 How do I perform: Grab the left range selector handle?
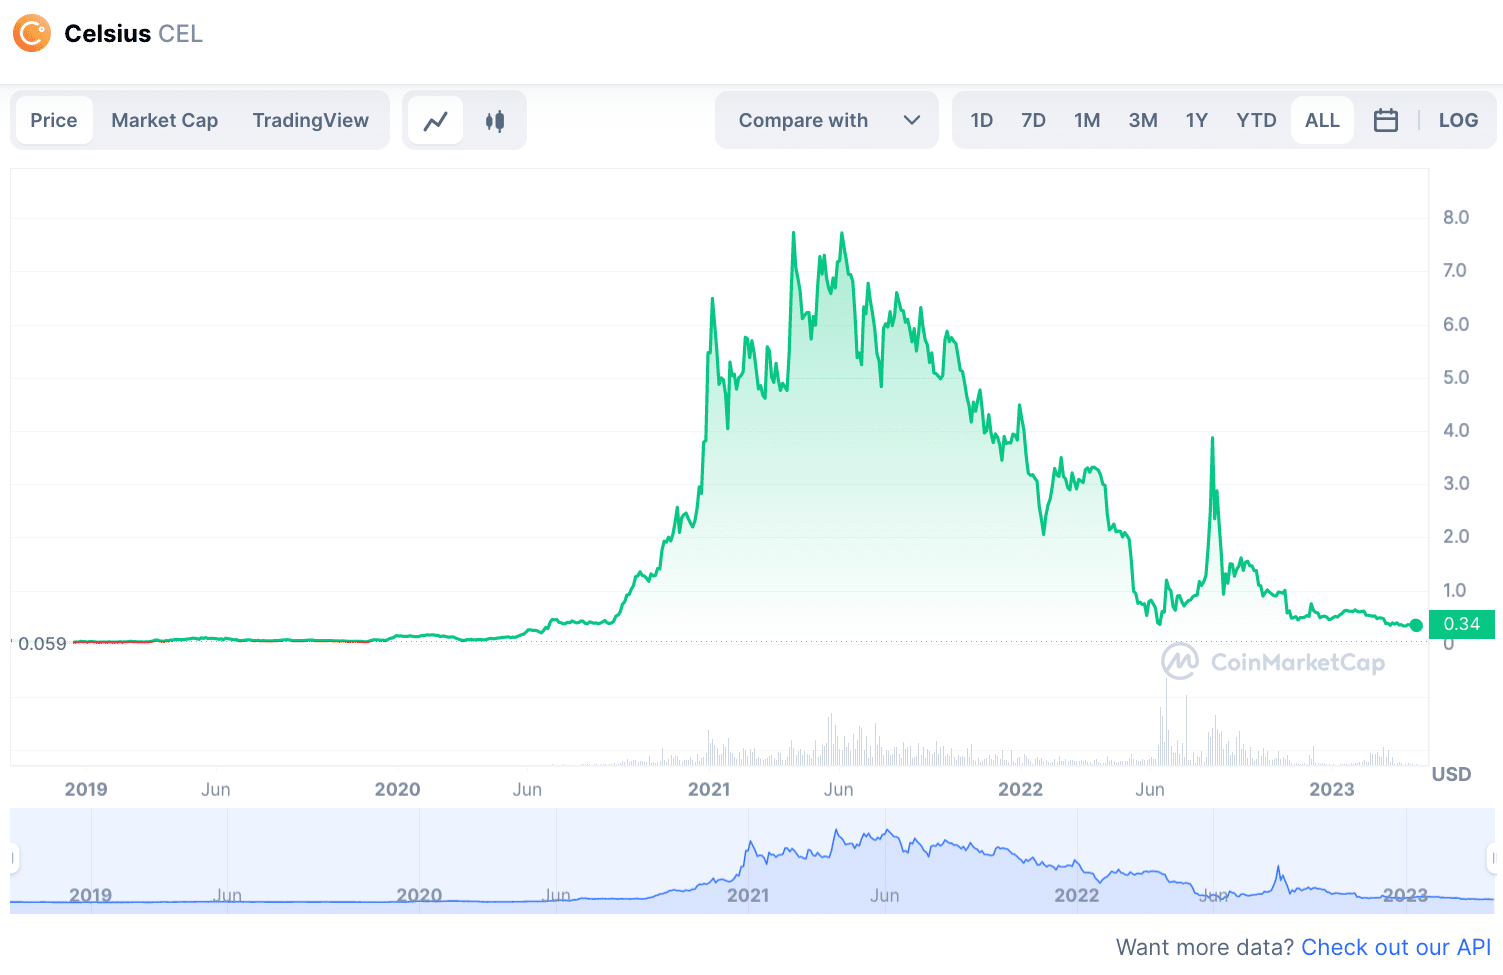pos(13,858)
